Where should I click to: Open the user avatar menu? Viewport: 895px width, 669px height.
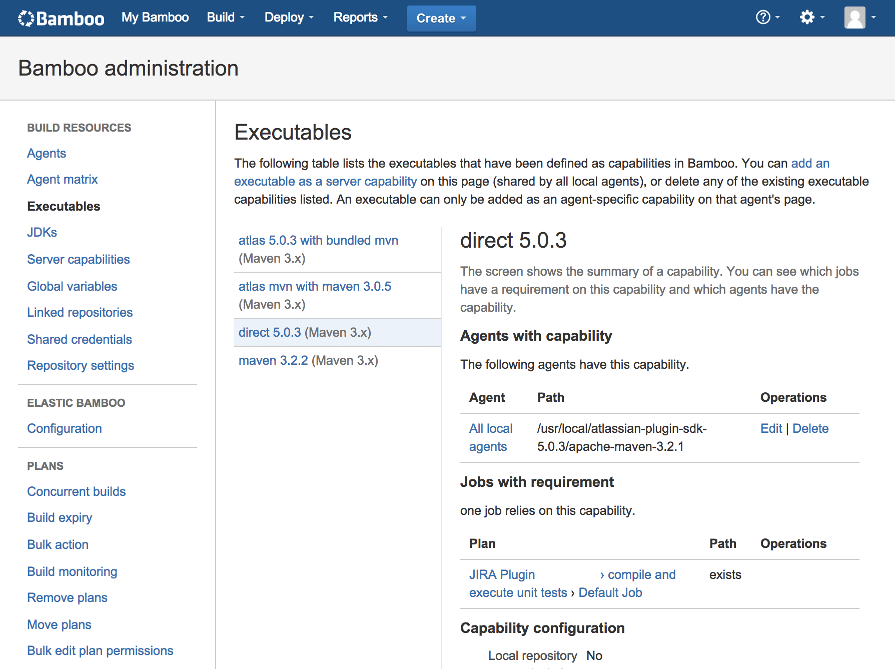coord(859,18)
